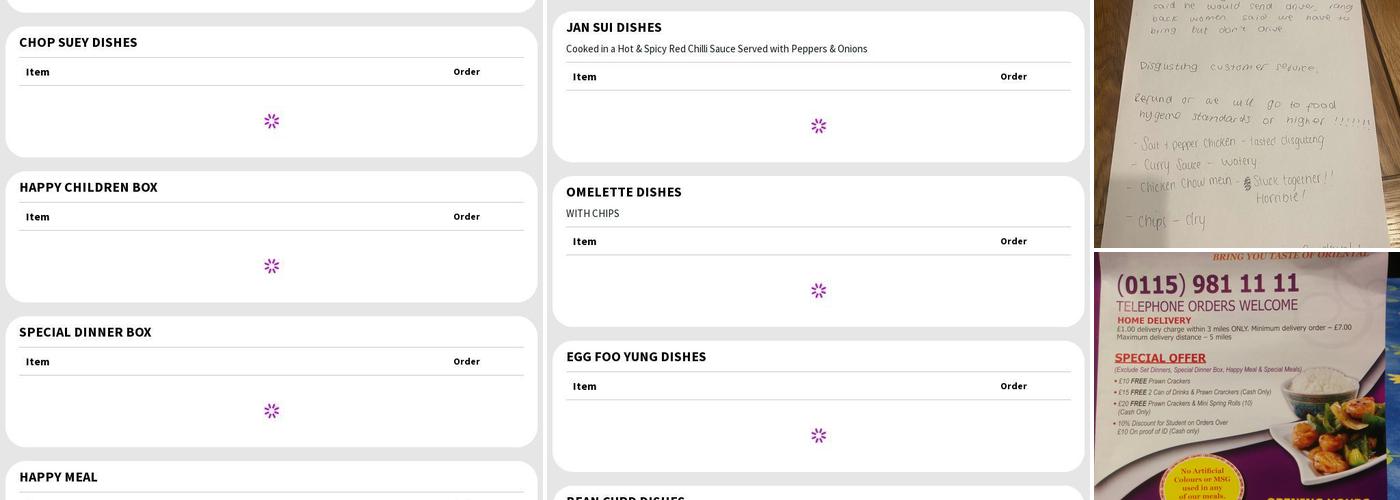Screen dimensions: 1400x500
Task: Click the Special Dinner Box section title
Action: click(x=85, y=332)
